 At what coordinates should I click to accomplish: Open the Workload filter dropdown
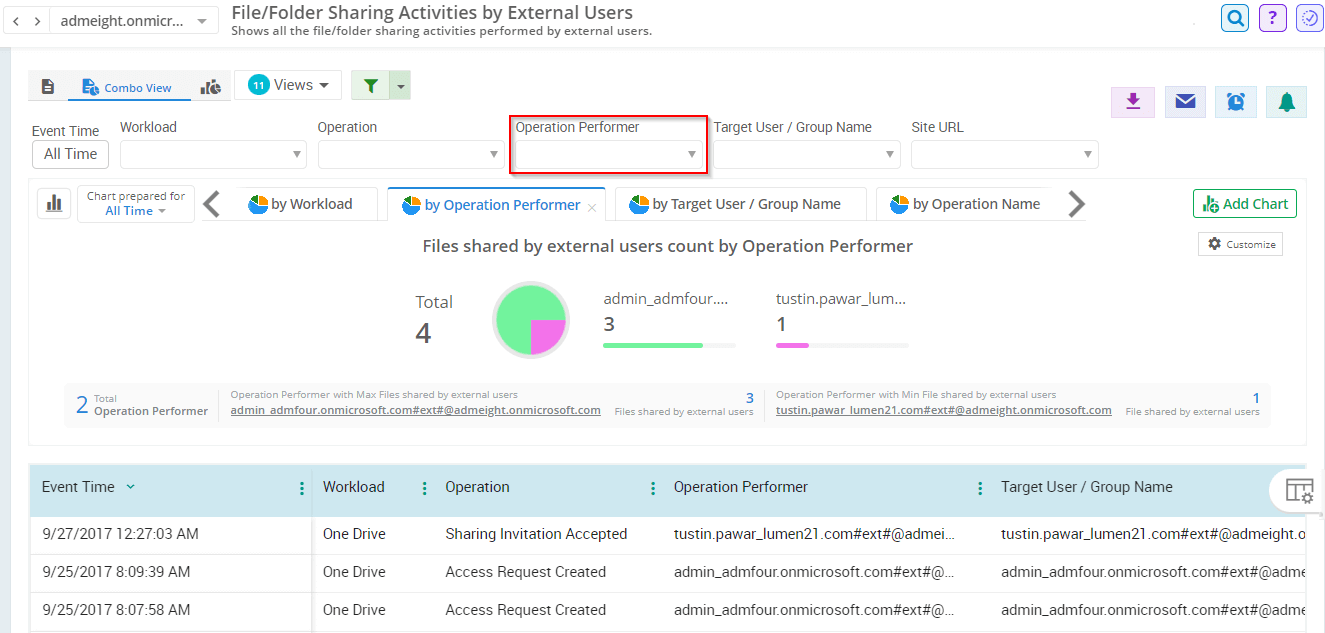tap(212, 155)
